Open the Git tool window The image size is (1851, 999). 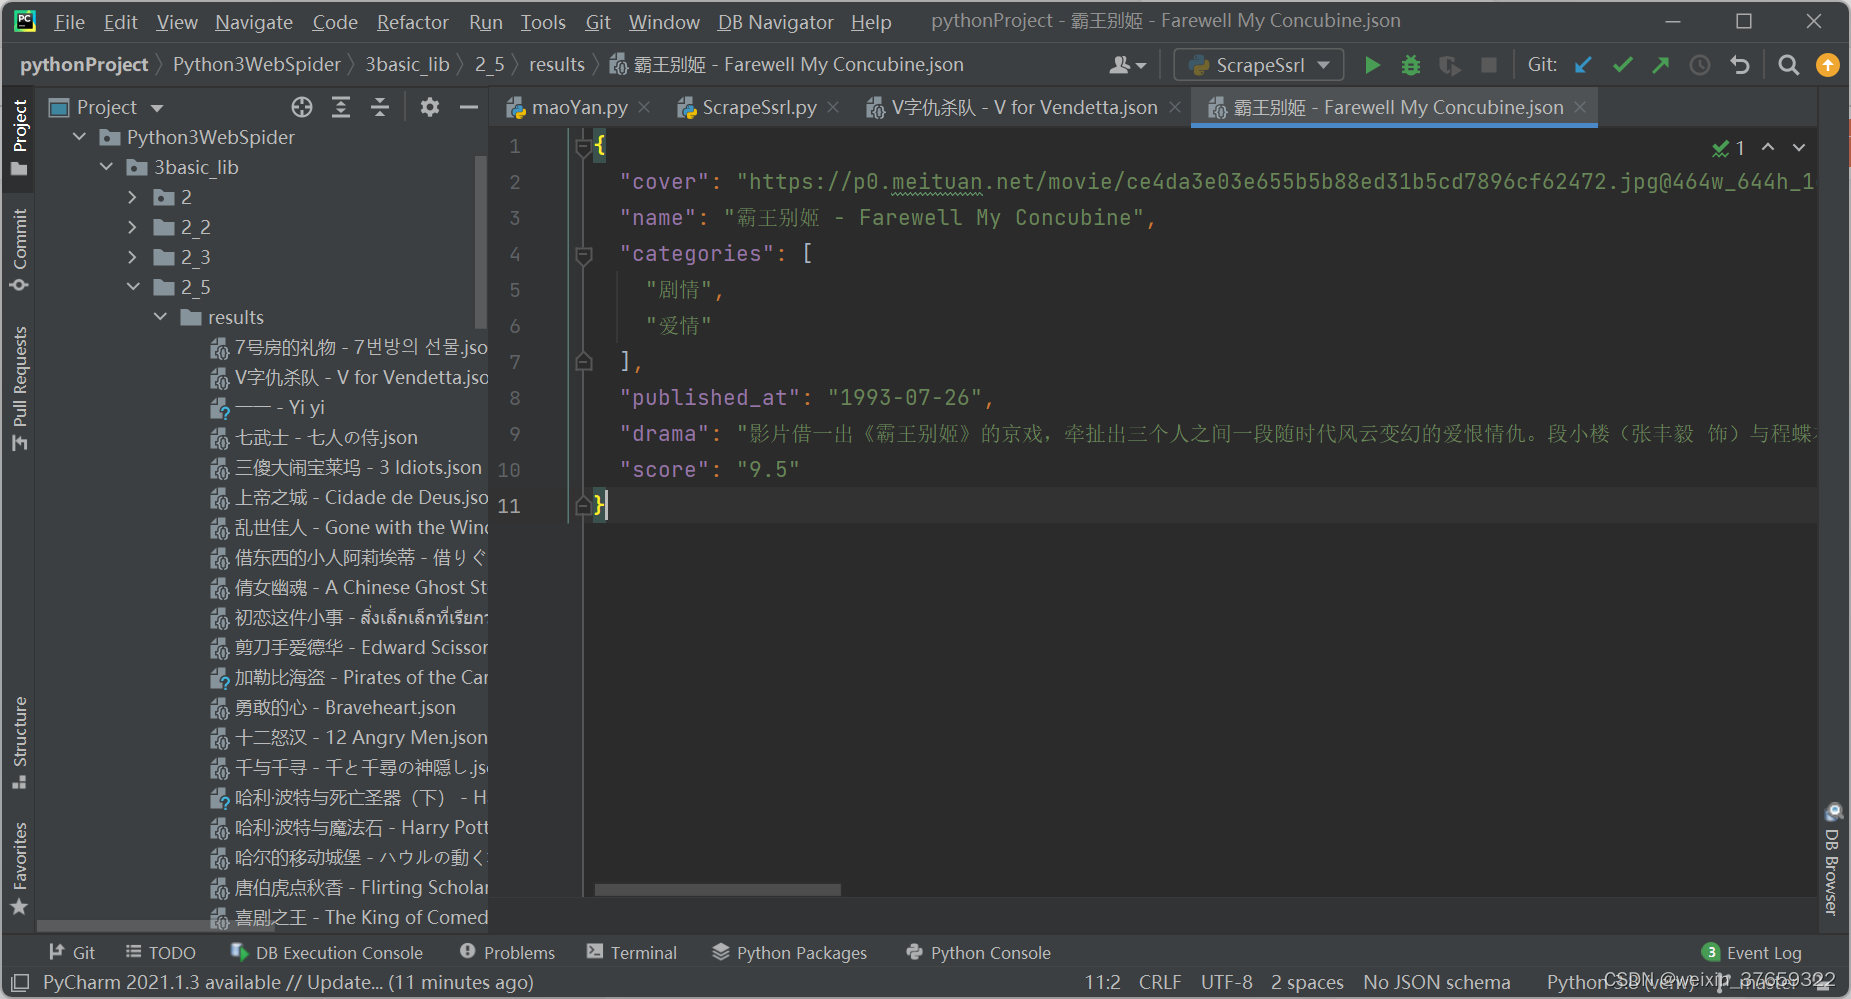(72, 953)
